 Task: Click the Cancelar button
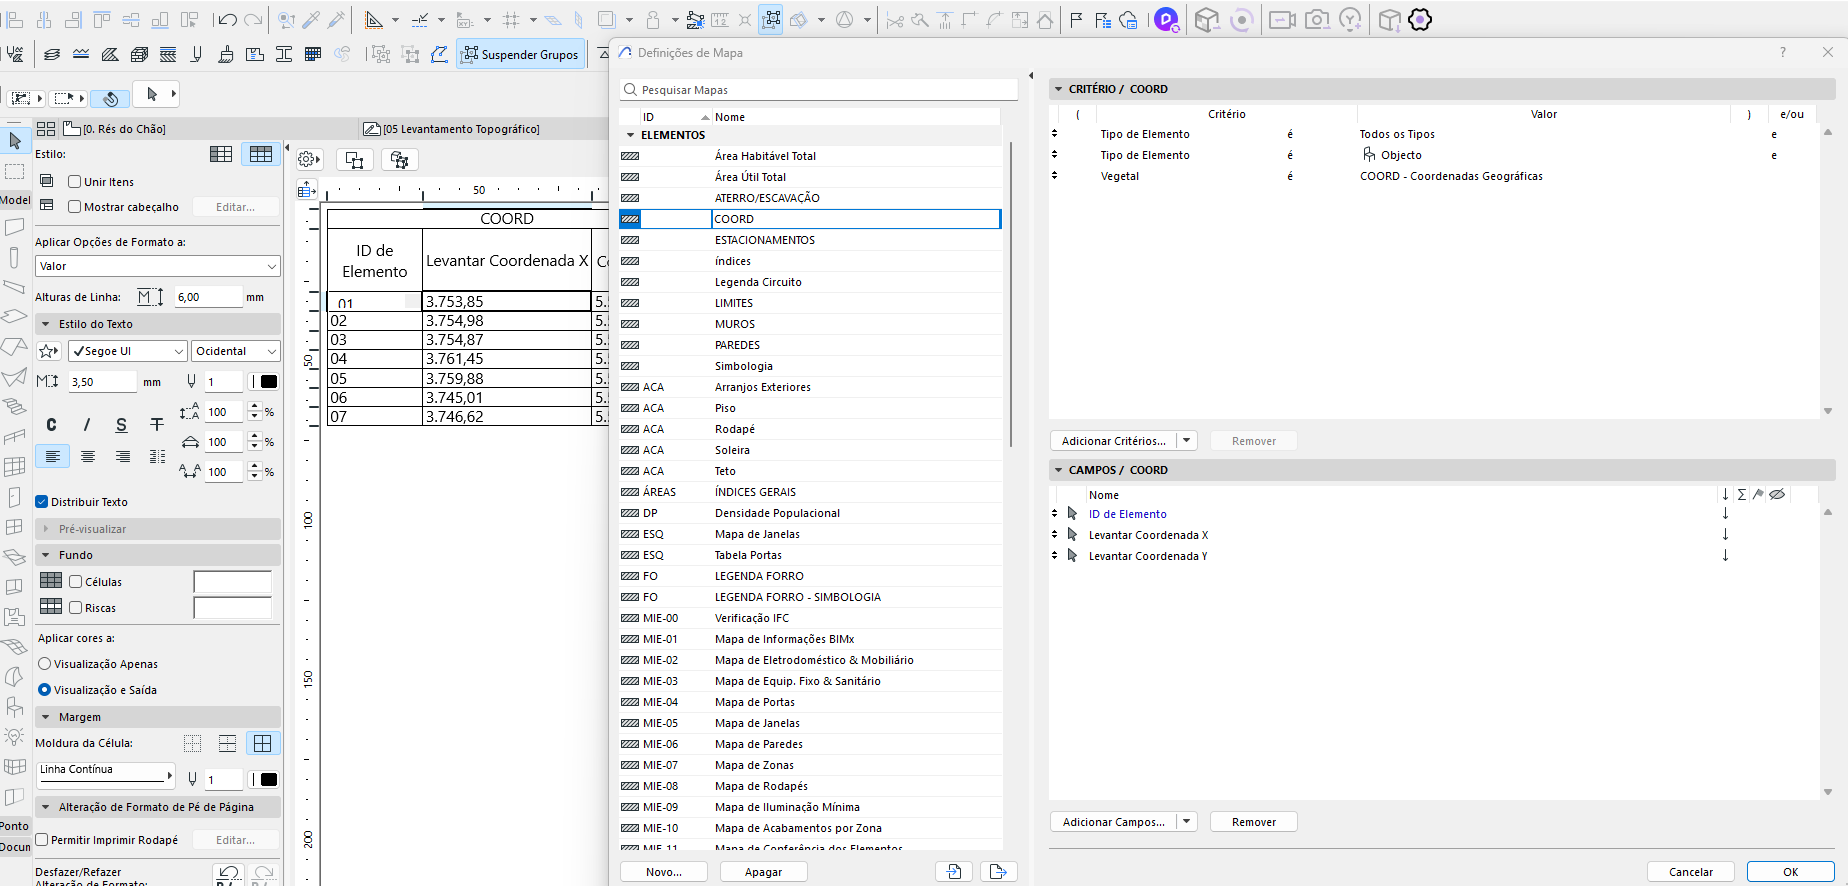1690,872
